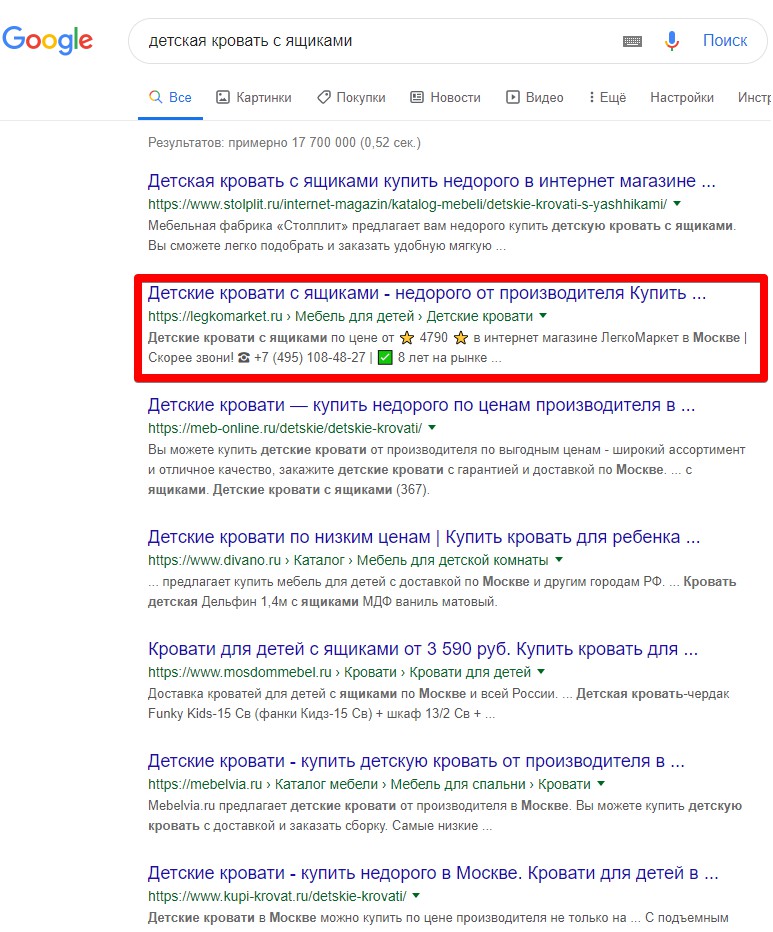Expand dropdown arrow next to mosdommebel.ru breadcrumb
Image resolution: width=773 pixels, height=932 pixels.
coord(541,672)
